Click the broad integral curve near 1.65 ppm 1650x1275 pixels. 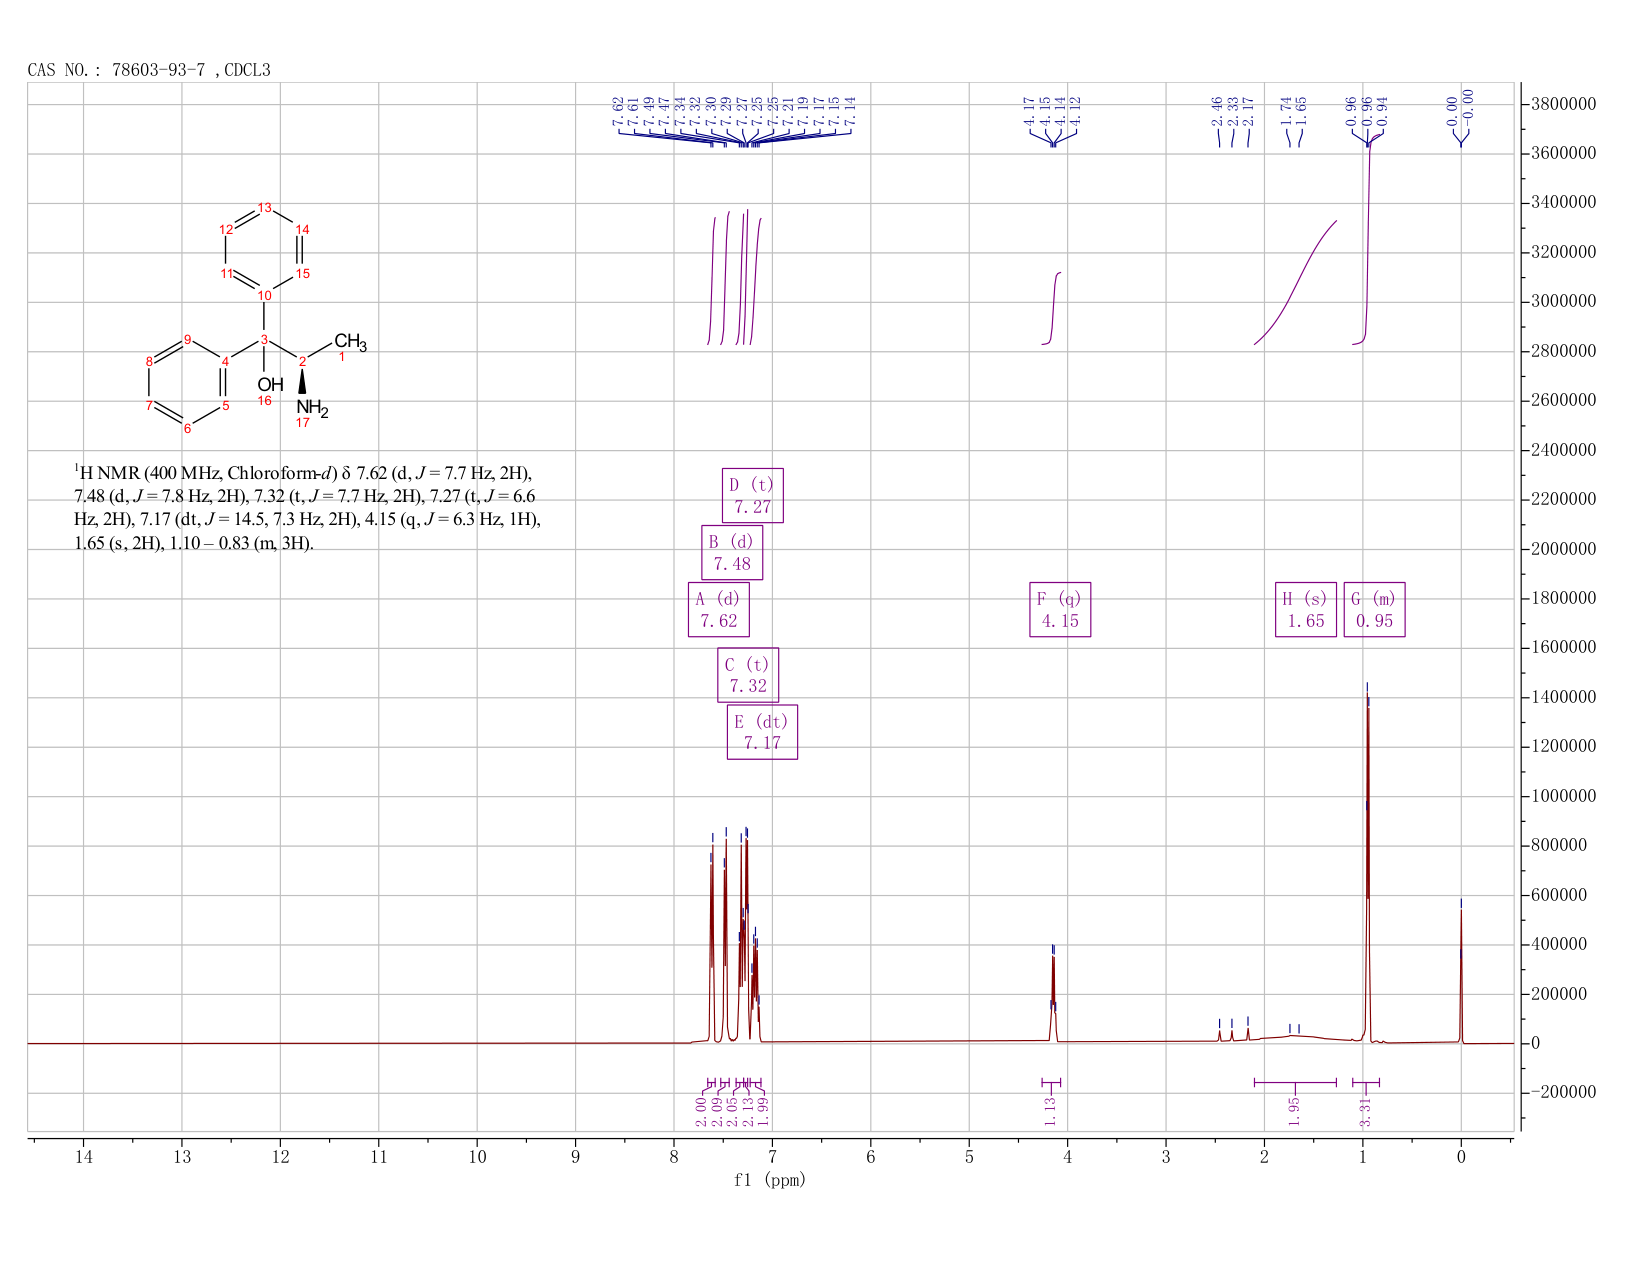(1296, 282)
